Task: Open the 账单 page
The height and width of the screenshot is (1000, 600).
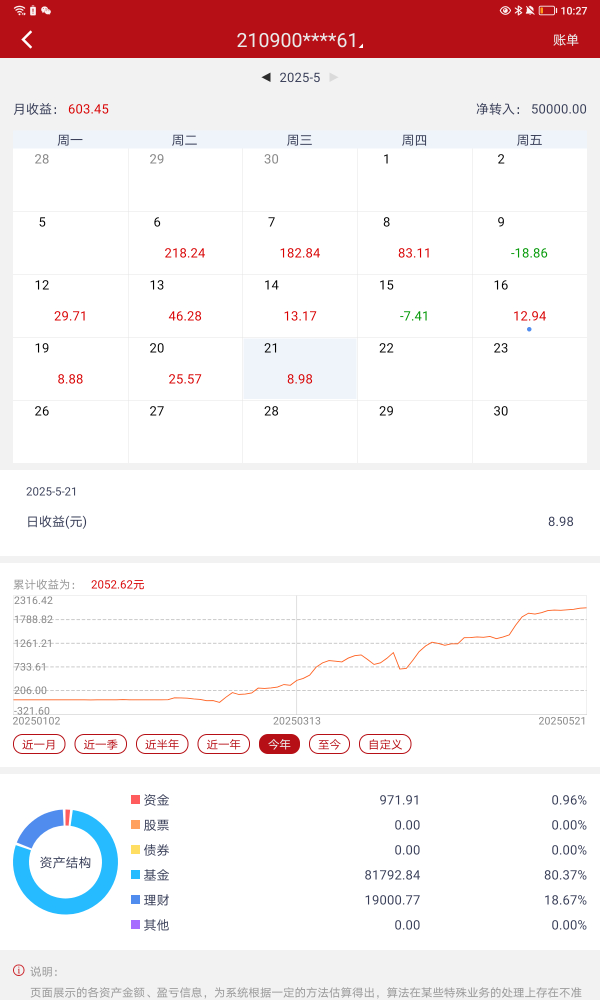Action: coord(565,40)
